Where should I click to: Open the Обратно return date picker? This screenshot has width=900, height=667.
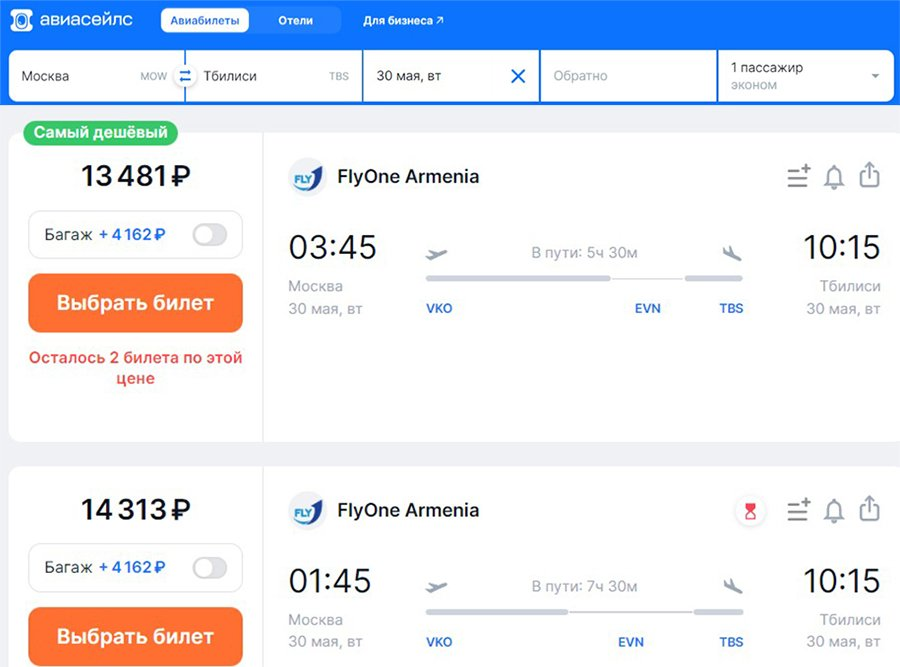pos(628,76)
